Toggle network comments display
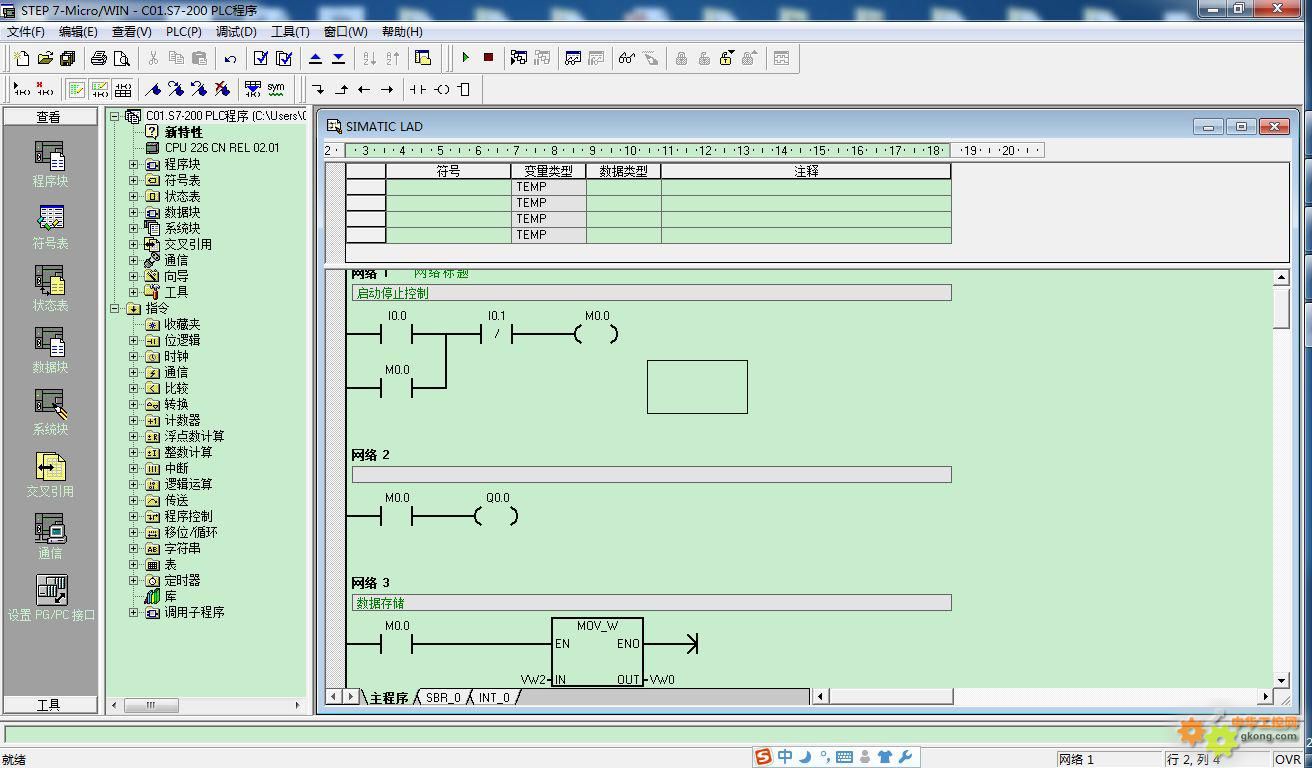 point(100,89)
